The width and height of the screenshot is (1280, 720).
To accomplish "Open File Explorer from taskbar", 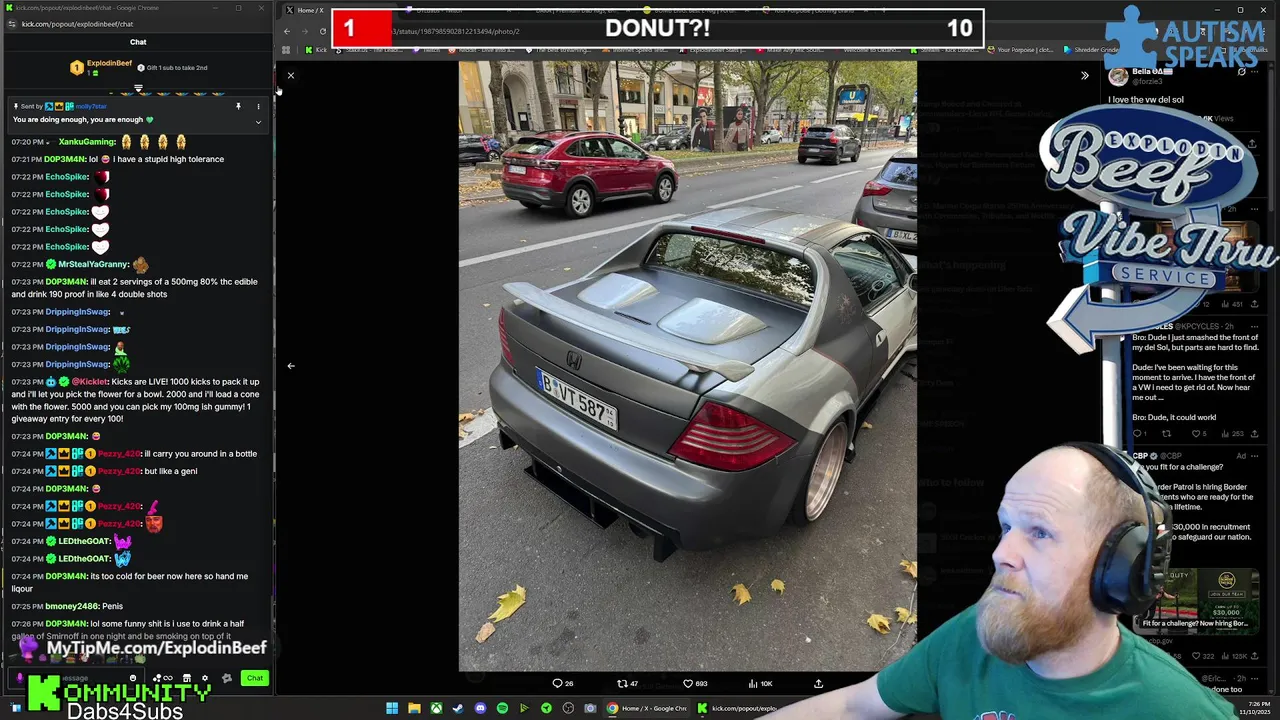I will (414, 708).
